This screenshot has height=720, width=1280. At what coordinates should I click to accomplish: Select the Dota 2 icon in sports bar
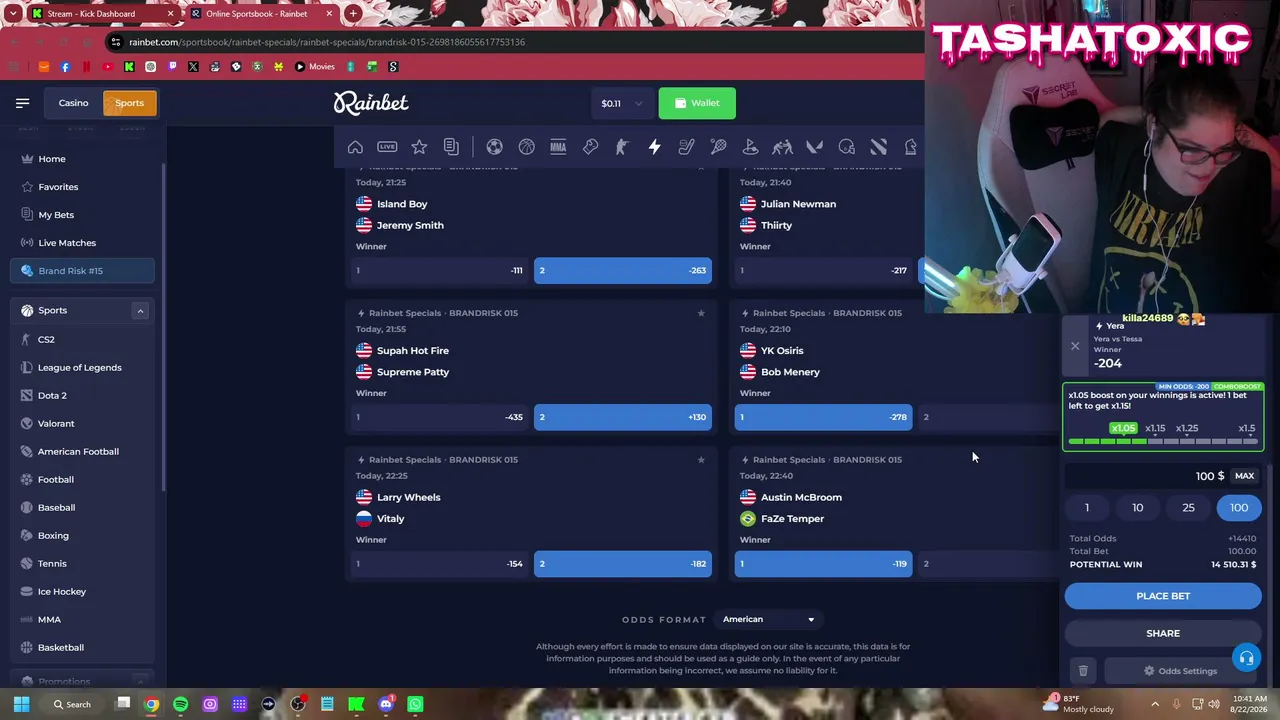click(878, 147)
